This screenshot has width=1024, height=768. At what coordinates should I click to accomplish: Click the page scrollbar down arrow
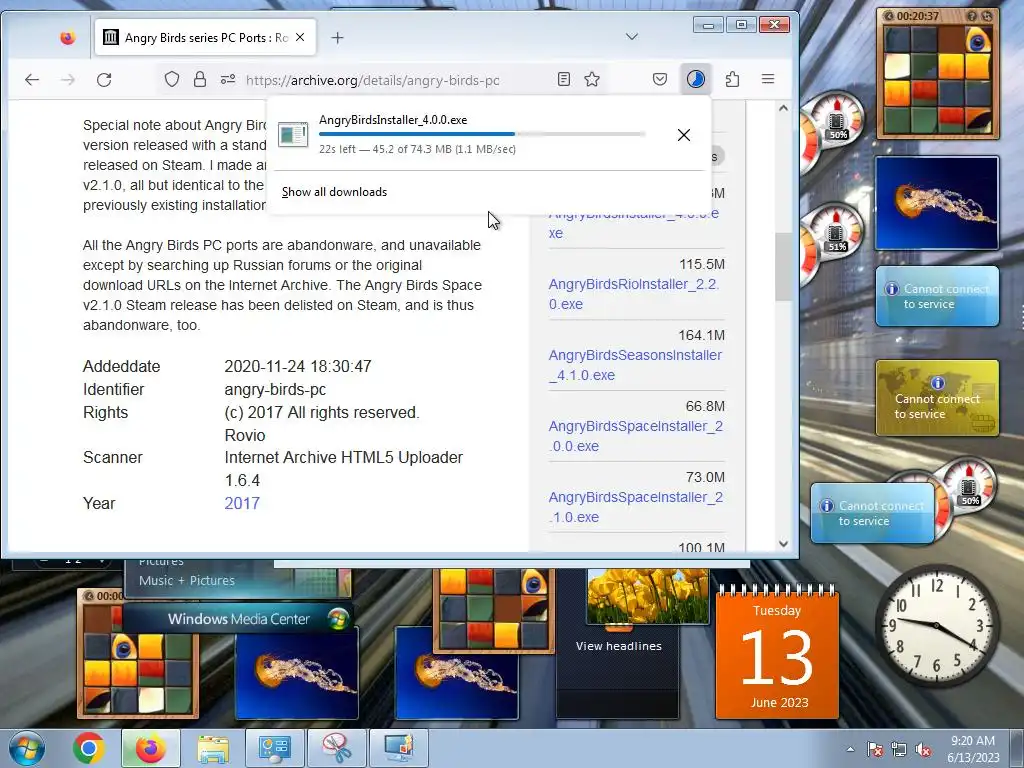[784, 543]
